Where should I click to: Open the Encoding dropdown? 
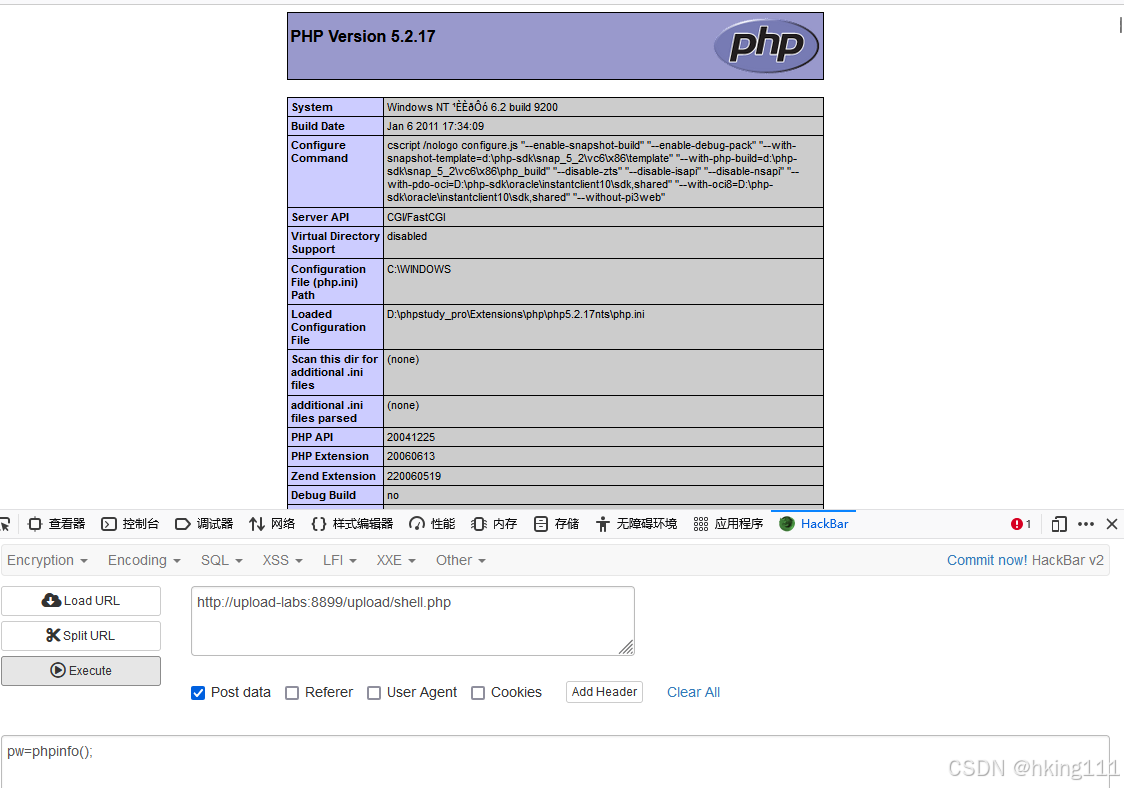point(143,560)
